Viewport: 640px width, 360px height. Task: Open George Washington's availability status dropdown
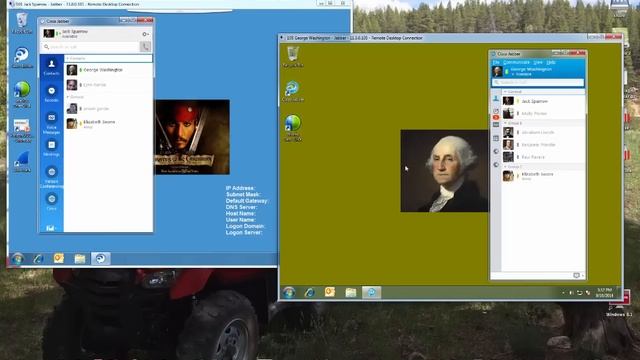(x=522, y=74)
